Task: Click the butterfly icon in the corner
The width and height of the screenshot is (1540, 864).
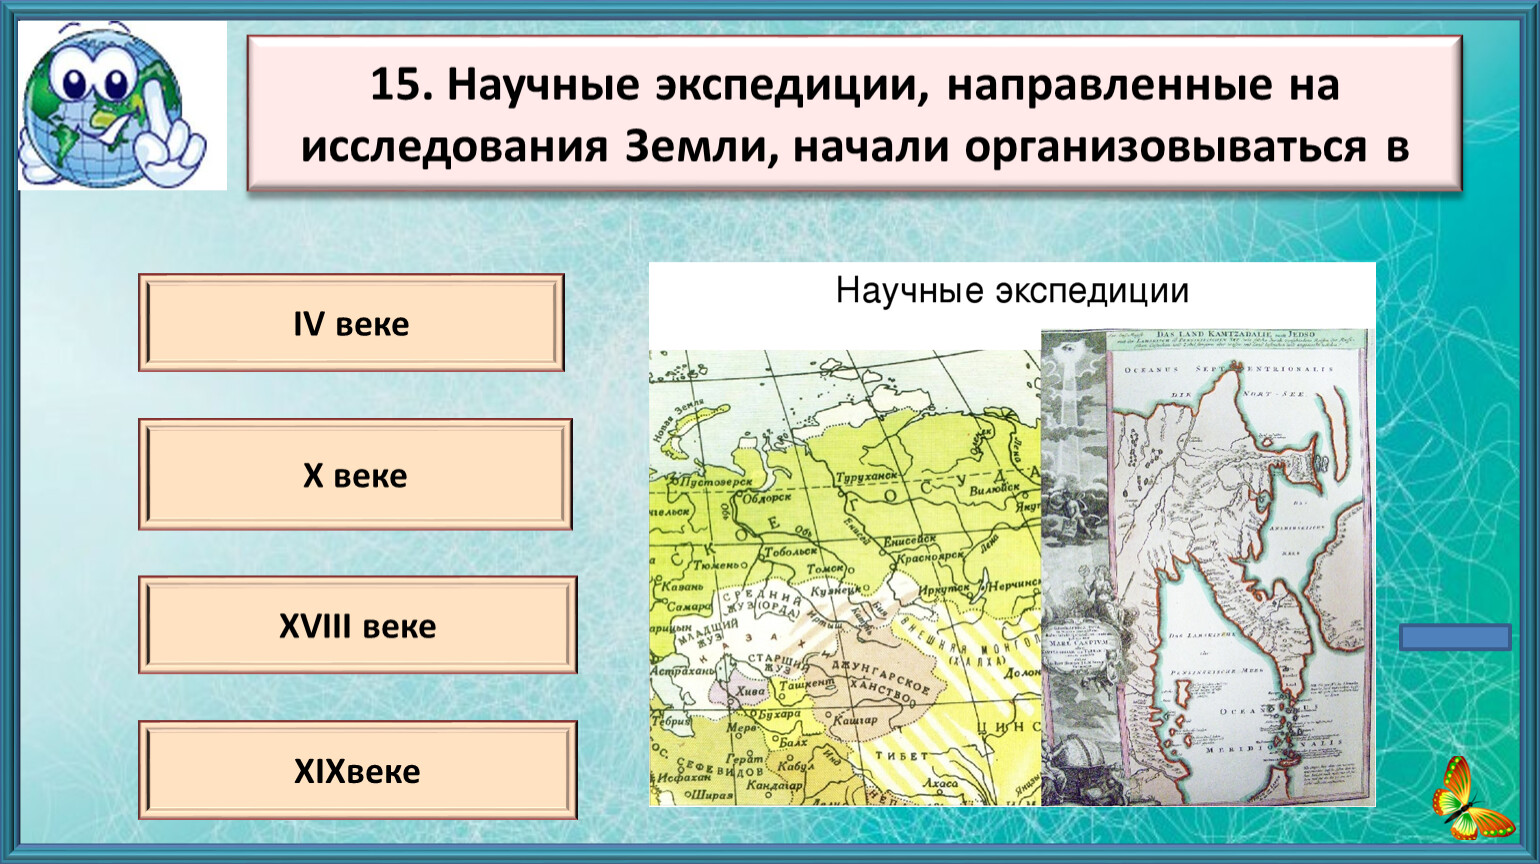Action: point(1472,799)
